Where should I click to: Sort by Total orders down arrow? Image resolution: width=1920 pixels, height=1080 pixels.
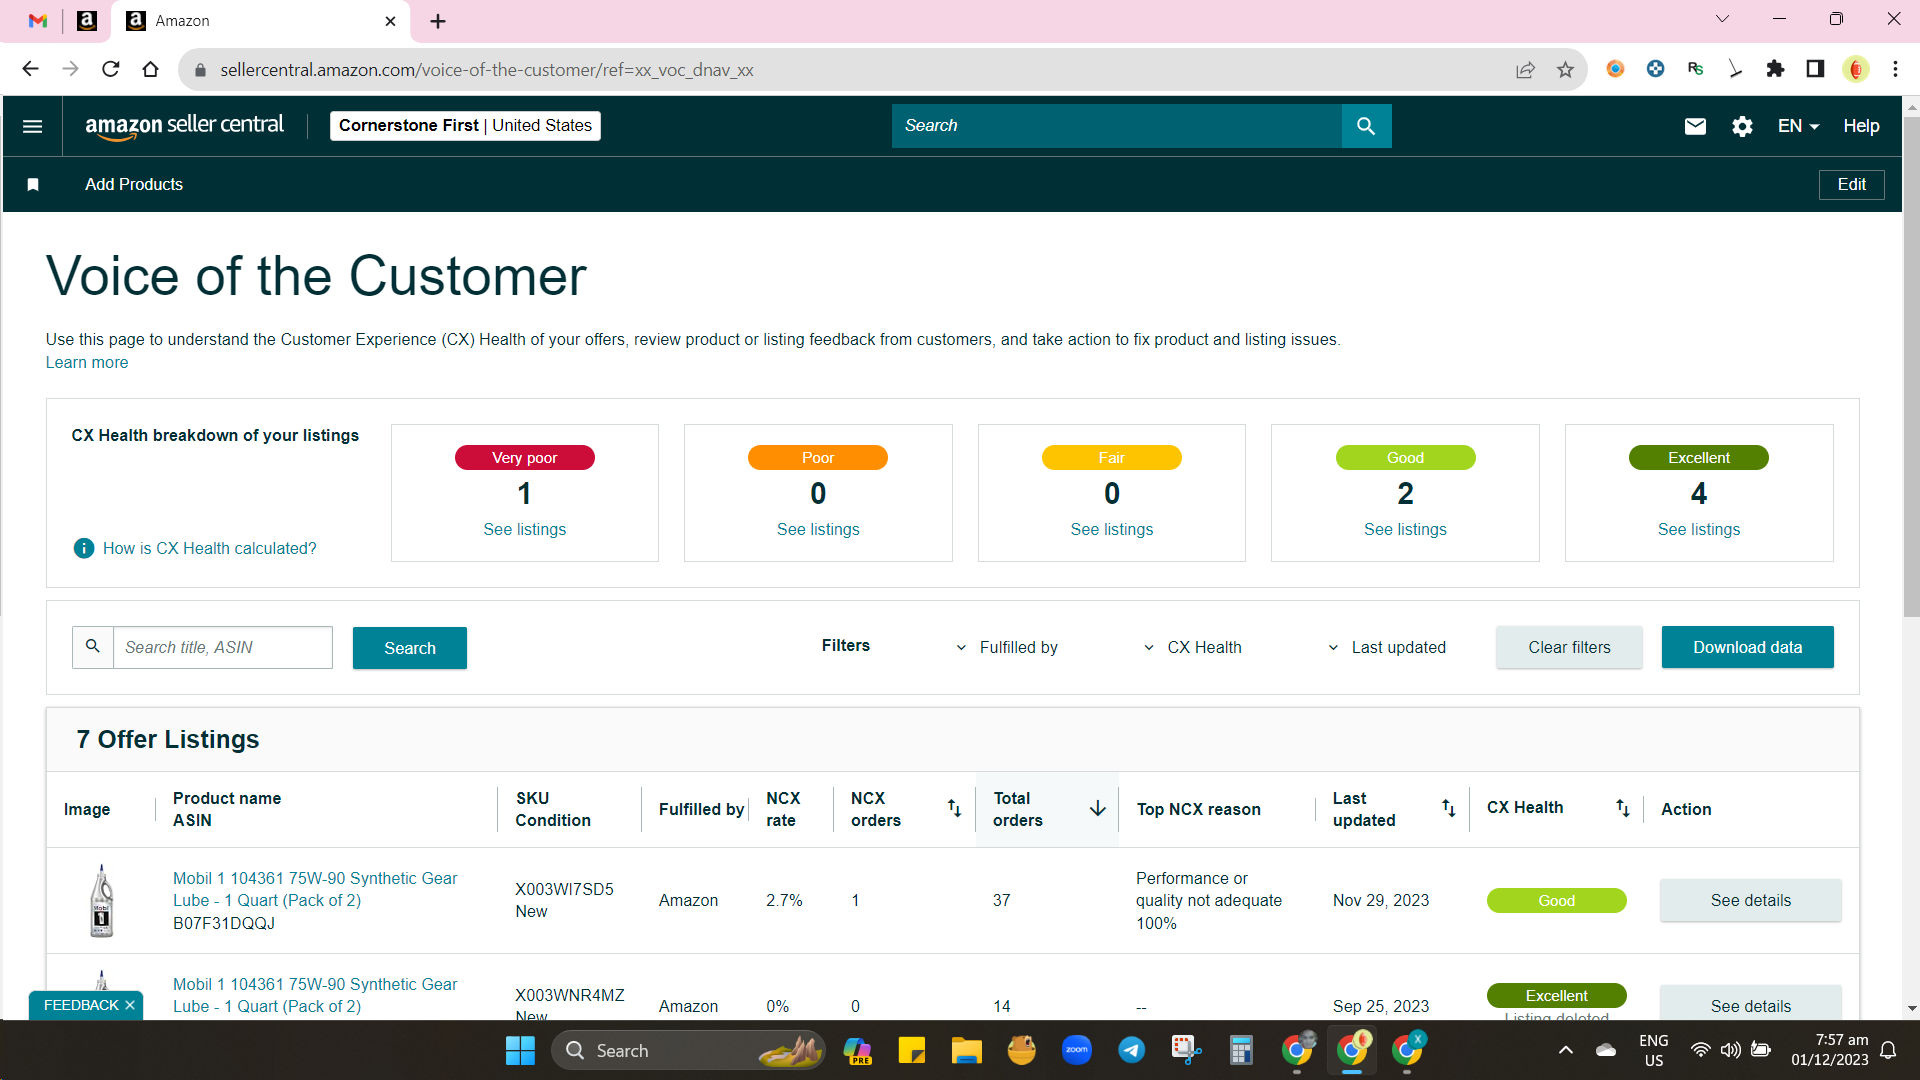(1097, 808)
